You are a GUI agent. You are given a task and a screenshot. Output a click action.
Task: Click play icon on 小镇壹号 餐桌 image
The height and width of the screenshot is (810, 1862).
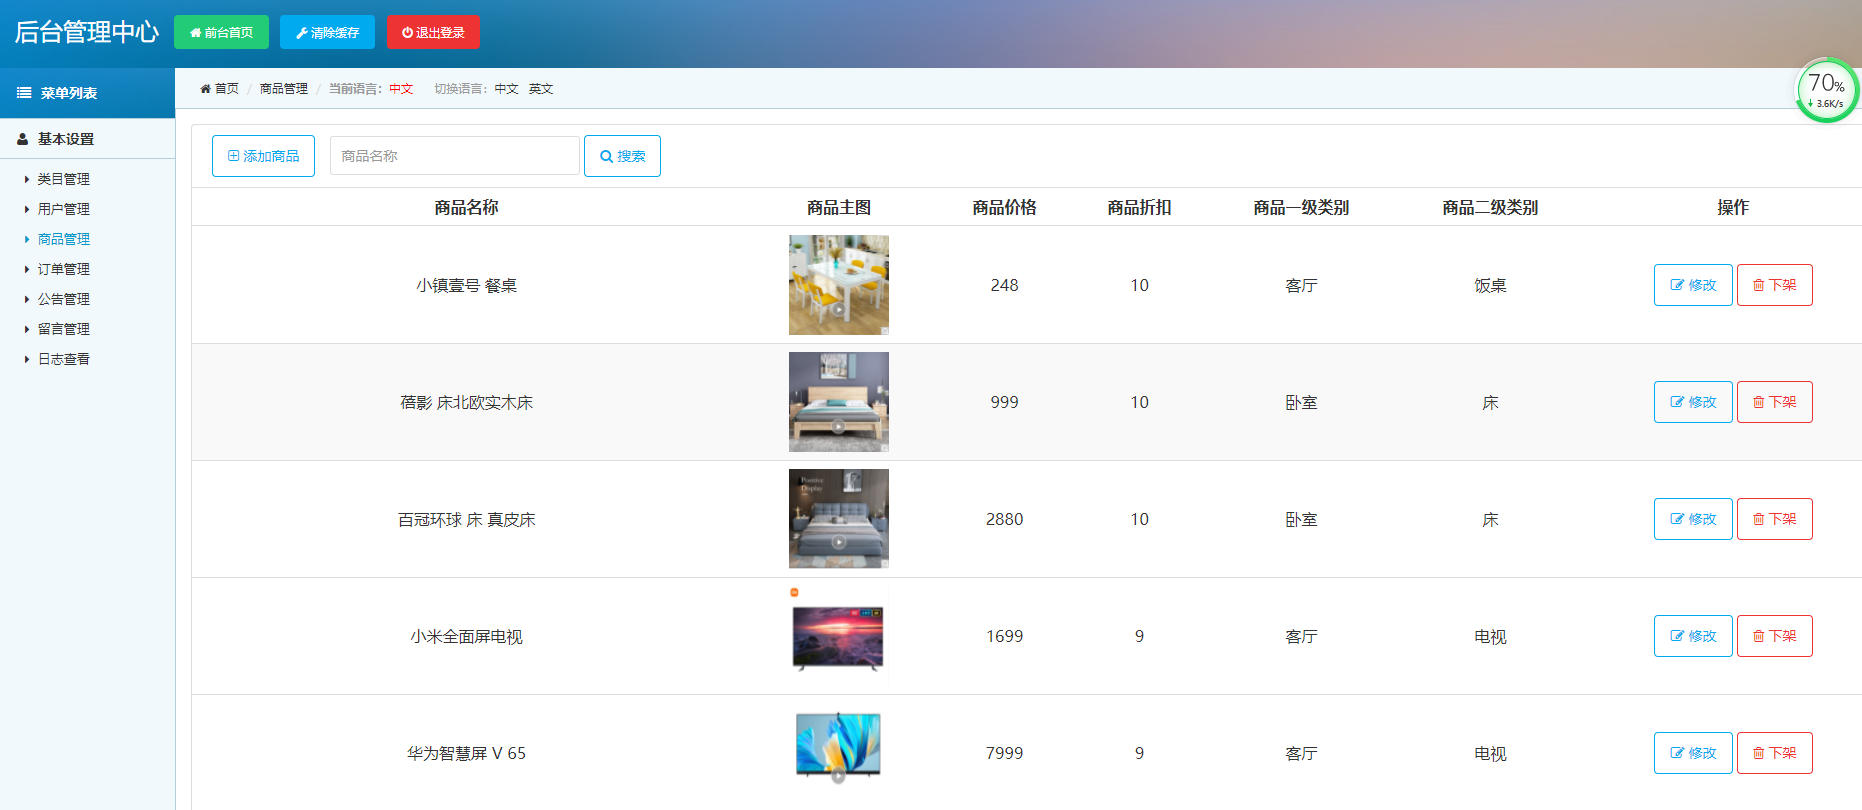[838, 309]
